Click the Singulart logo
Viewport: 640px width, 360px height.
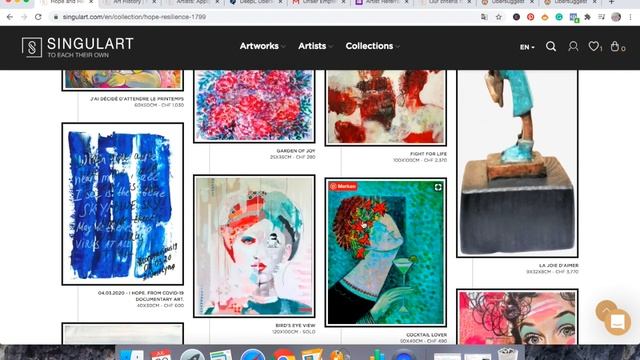tap(78, 47)
